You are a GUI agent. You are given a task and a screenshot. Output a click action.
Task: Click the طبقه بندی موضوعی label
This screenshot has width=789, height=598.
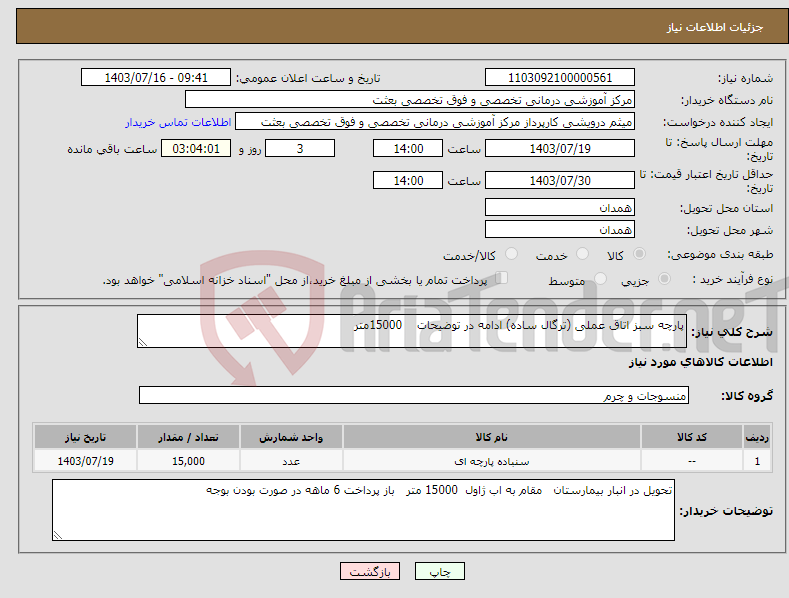pyautogui.click(x=720, y=255)
